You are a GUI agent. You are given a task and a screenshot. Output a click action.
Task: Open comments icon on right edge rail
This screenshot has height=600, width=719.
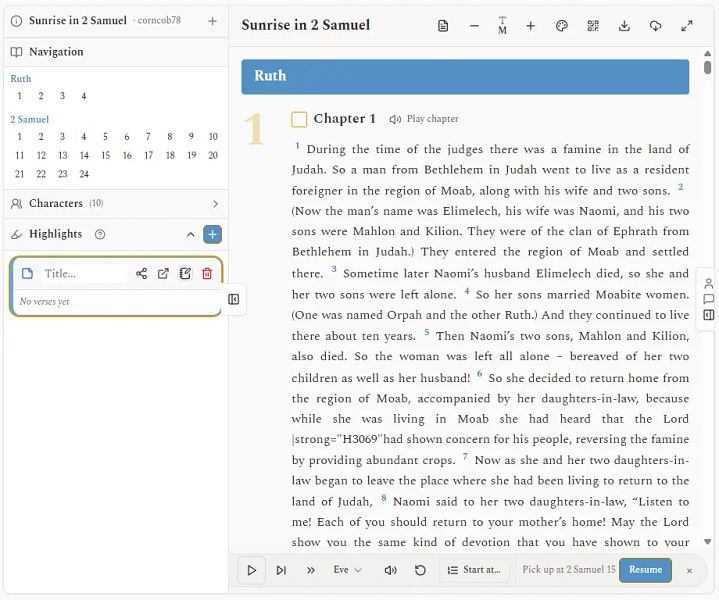point(709,299)
